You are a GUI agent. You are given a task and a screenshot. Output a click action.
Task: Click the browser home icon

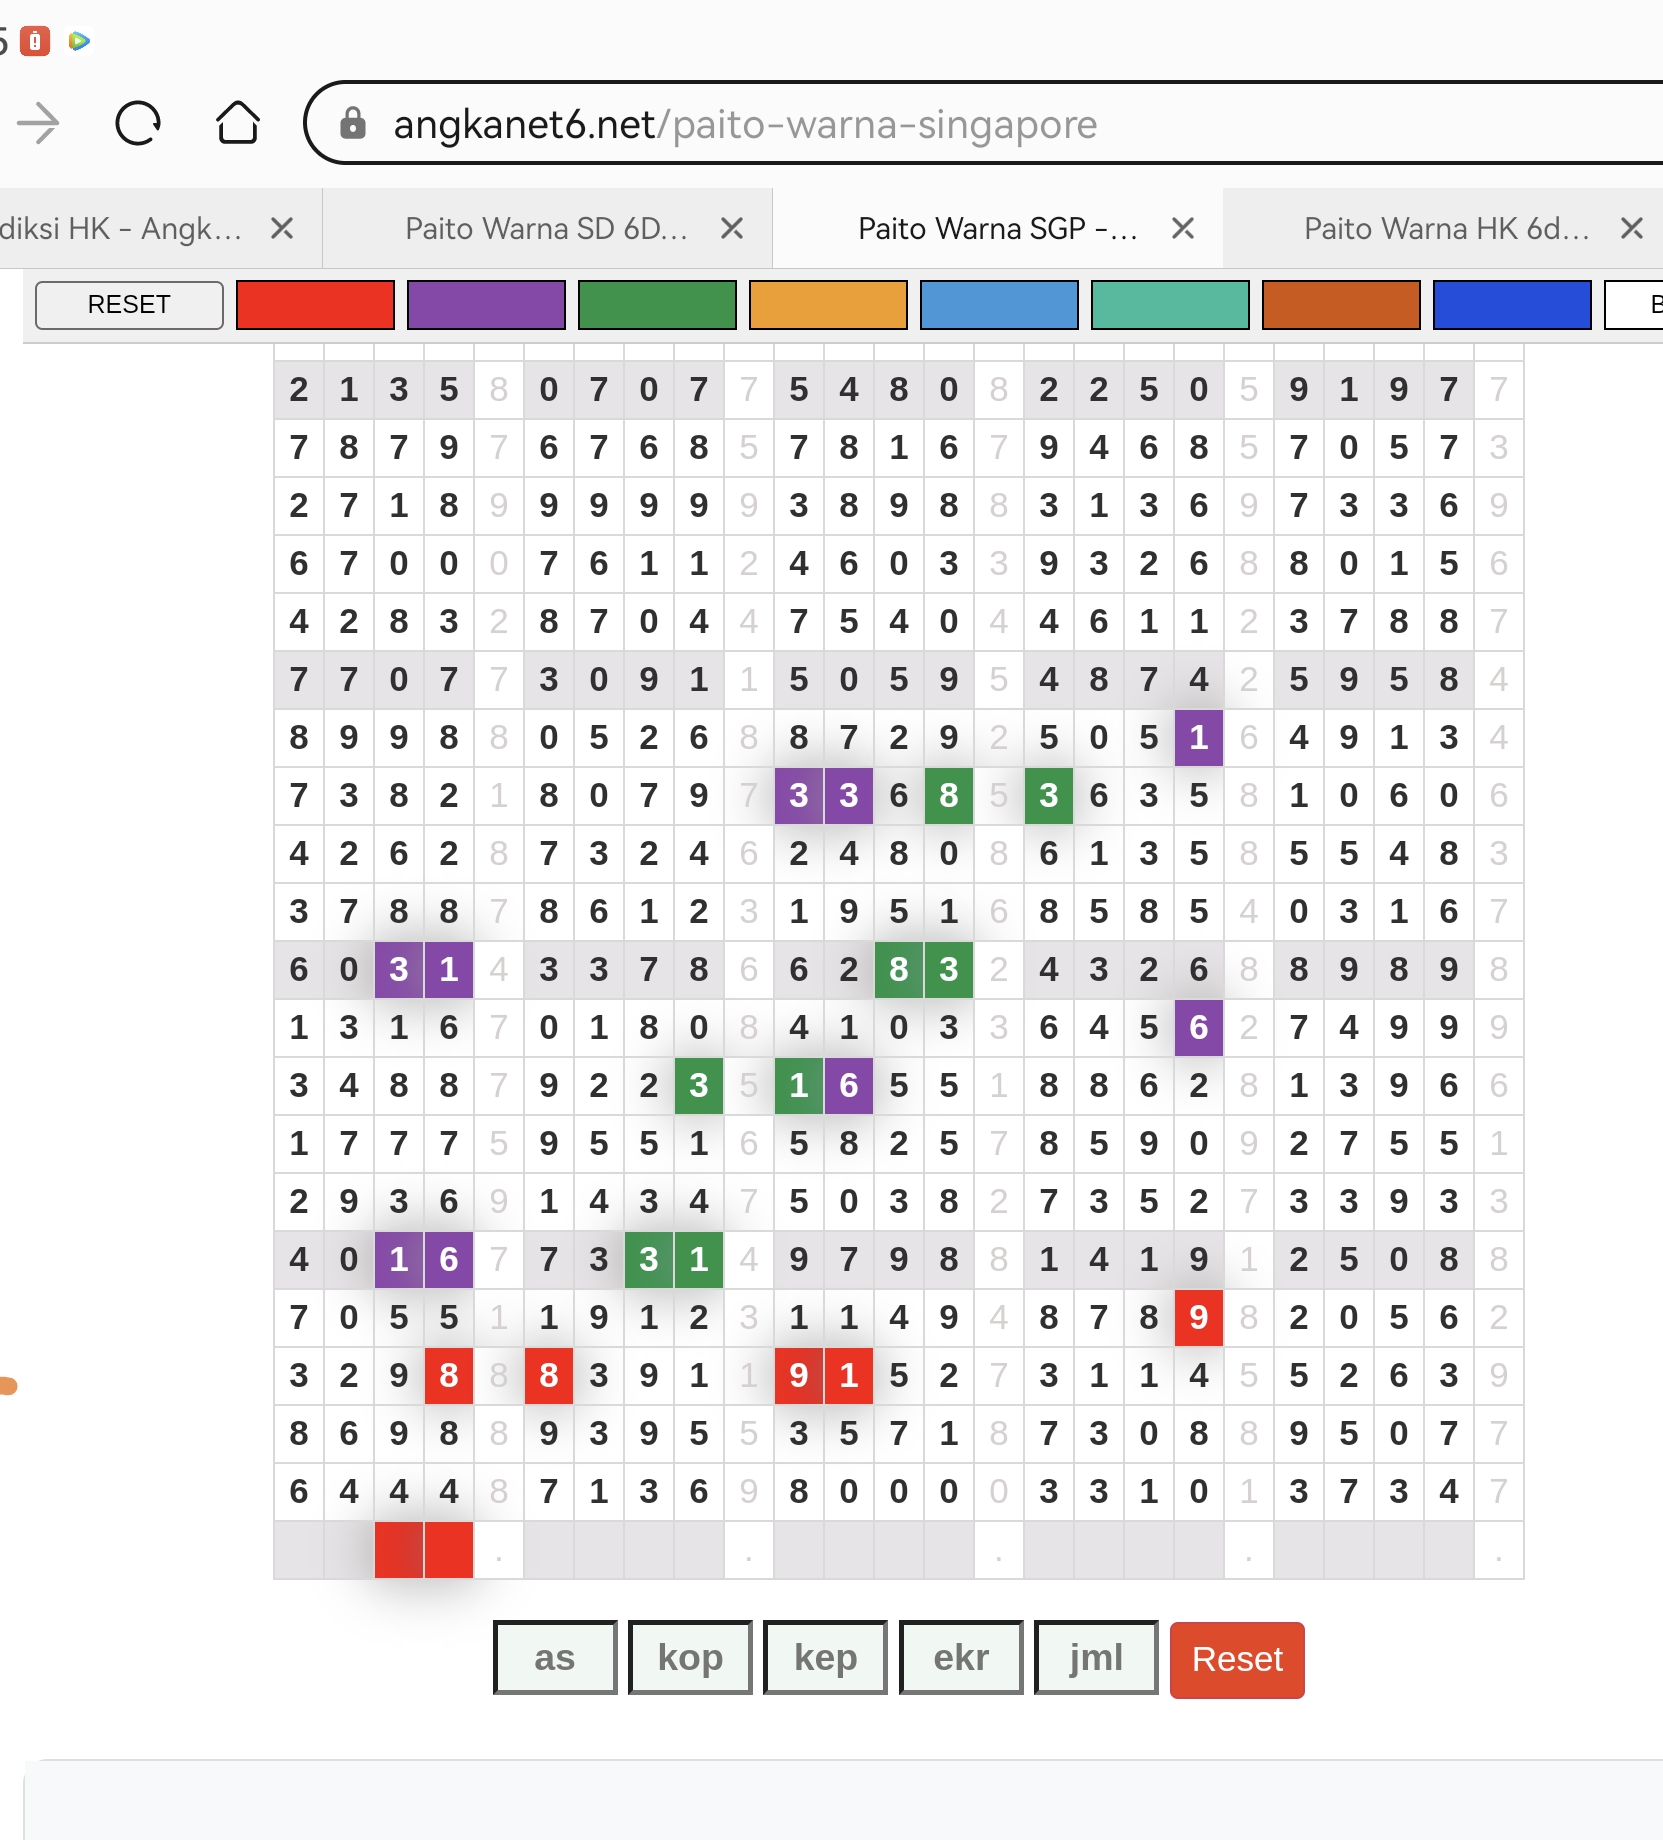238,124
